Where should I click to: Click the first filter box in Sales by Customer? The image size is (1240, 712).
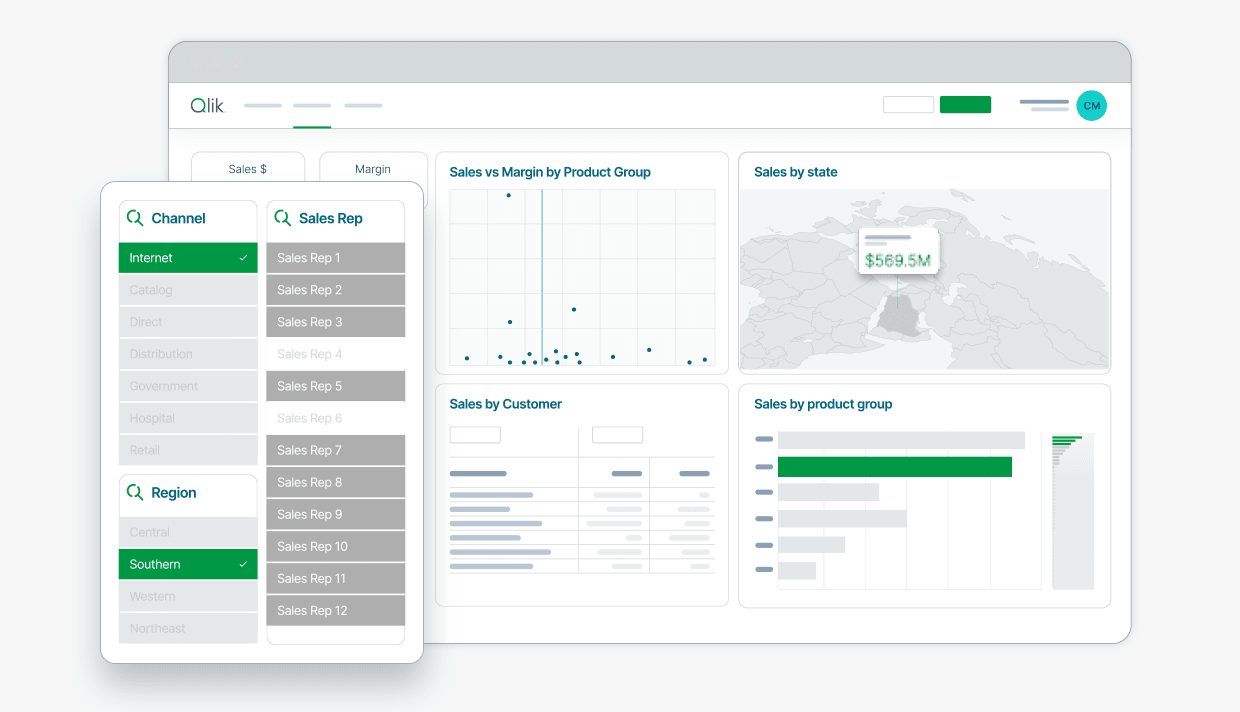pyautogui.click(x=474, y=434)
